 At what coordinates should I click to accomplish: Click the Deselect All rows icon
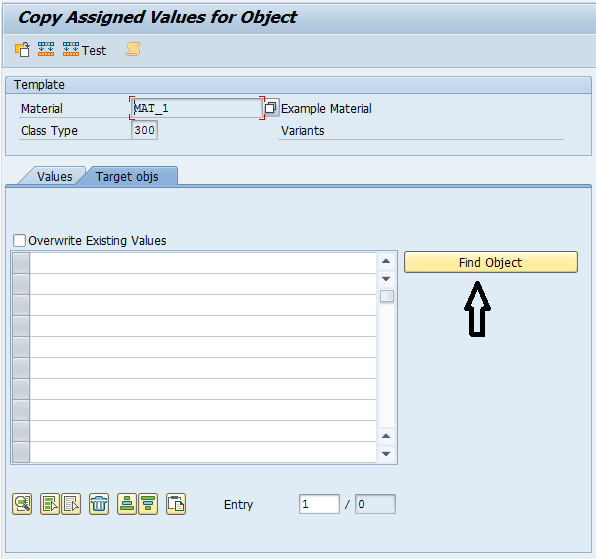click(x=71, y=504)
